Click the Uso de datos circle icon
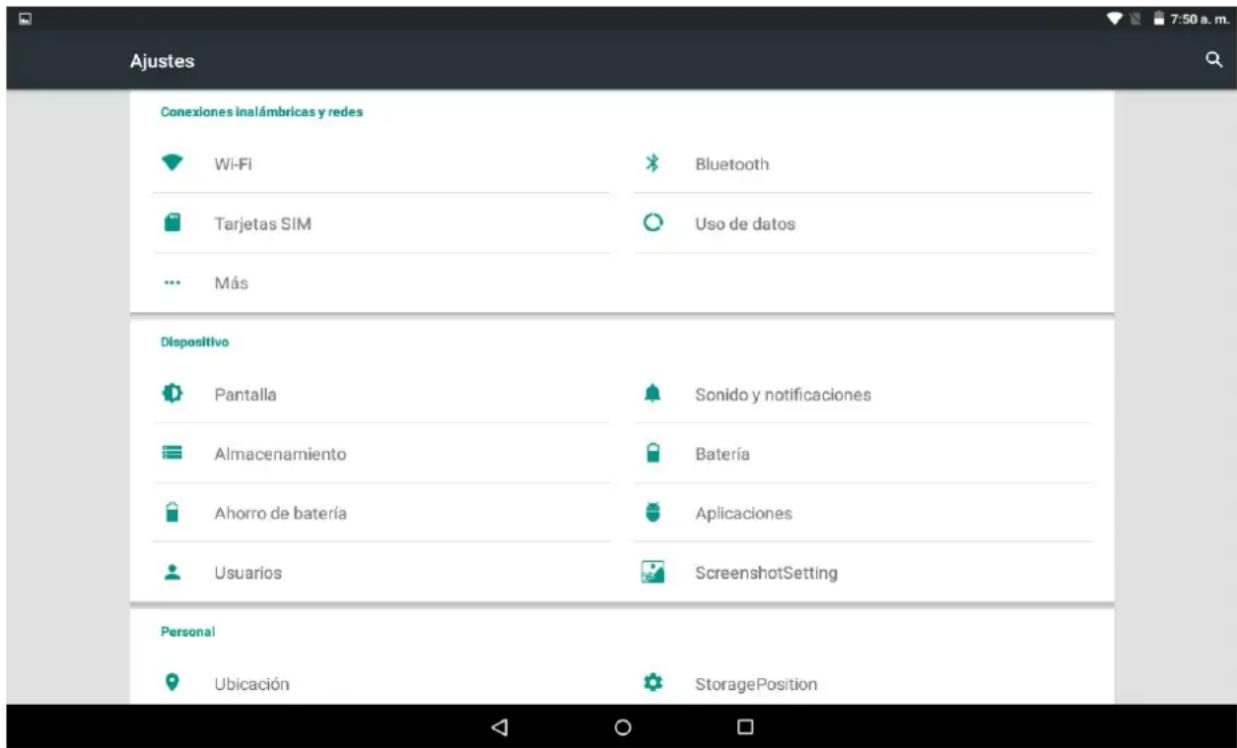The image size is (1237, 748). 654,224
